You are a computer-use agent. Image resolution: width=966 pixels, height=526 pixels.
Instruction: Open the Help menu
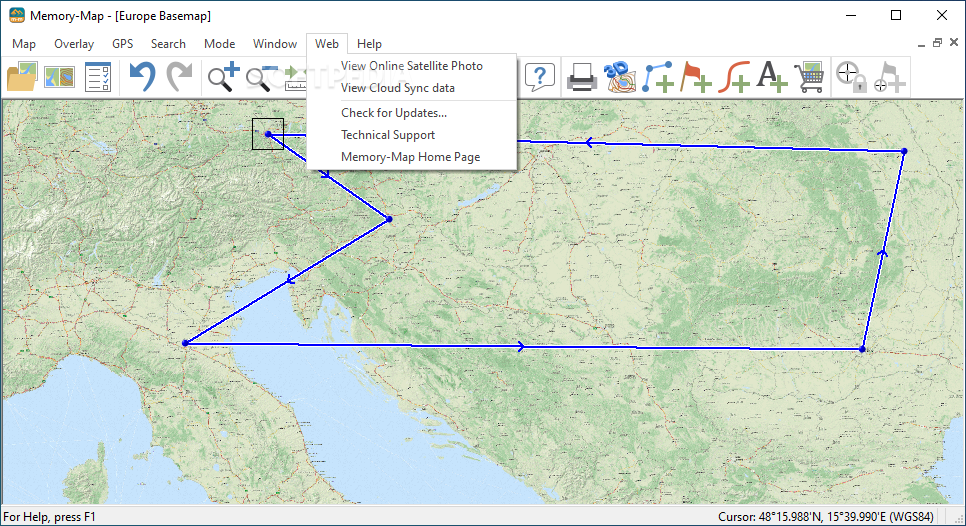(x=369, y=44)
